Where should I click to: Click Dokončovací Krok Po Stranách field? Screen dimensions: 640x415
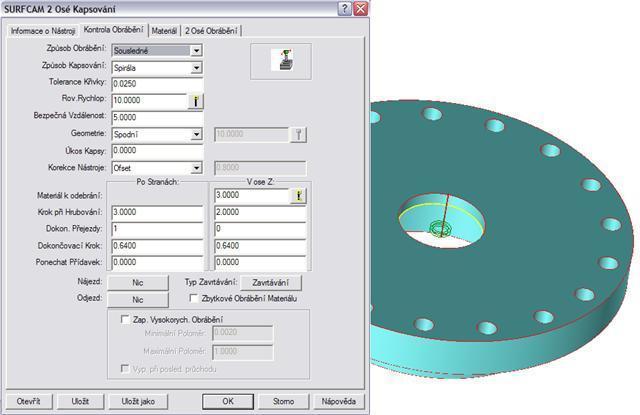pyautogui.click(x=158, y=246)
